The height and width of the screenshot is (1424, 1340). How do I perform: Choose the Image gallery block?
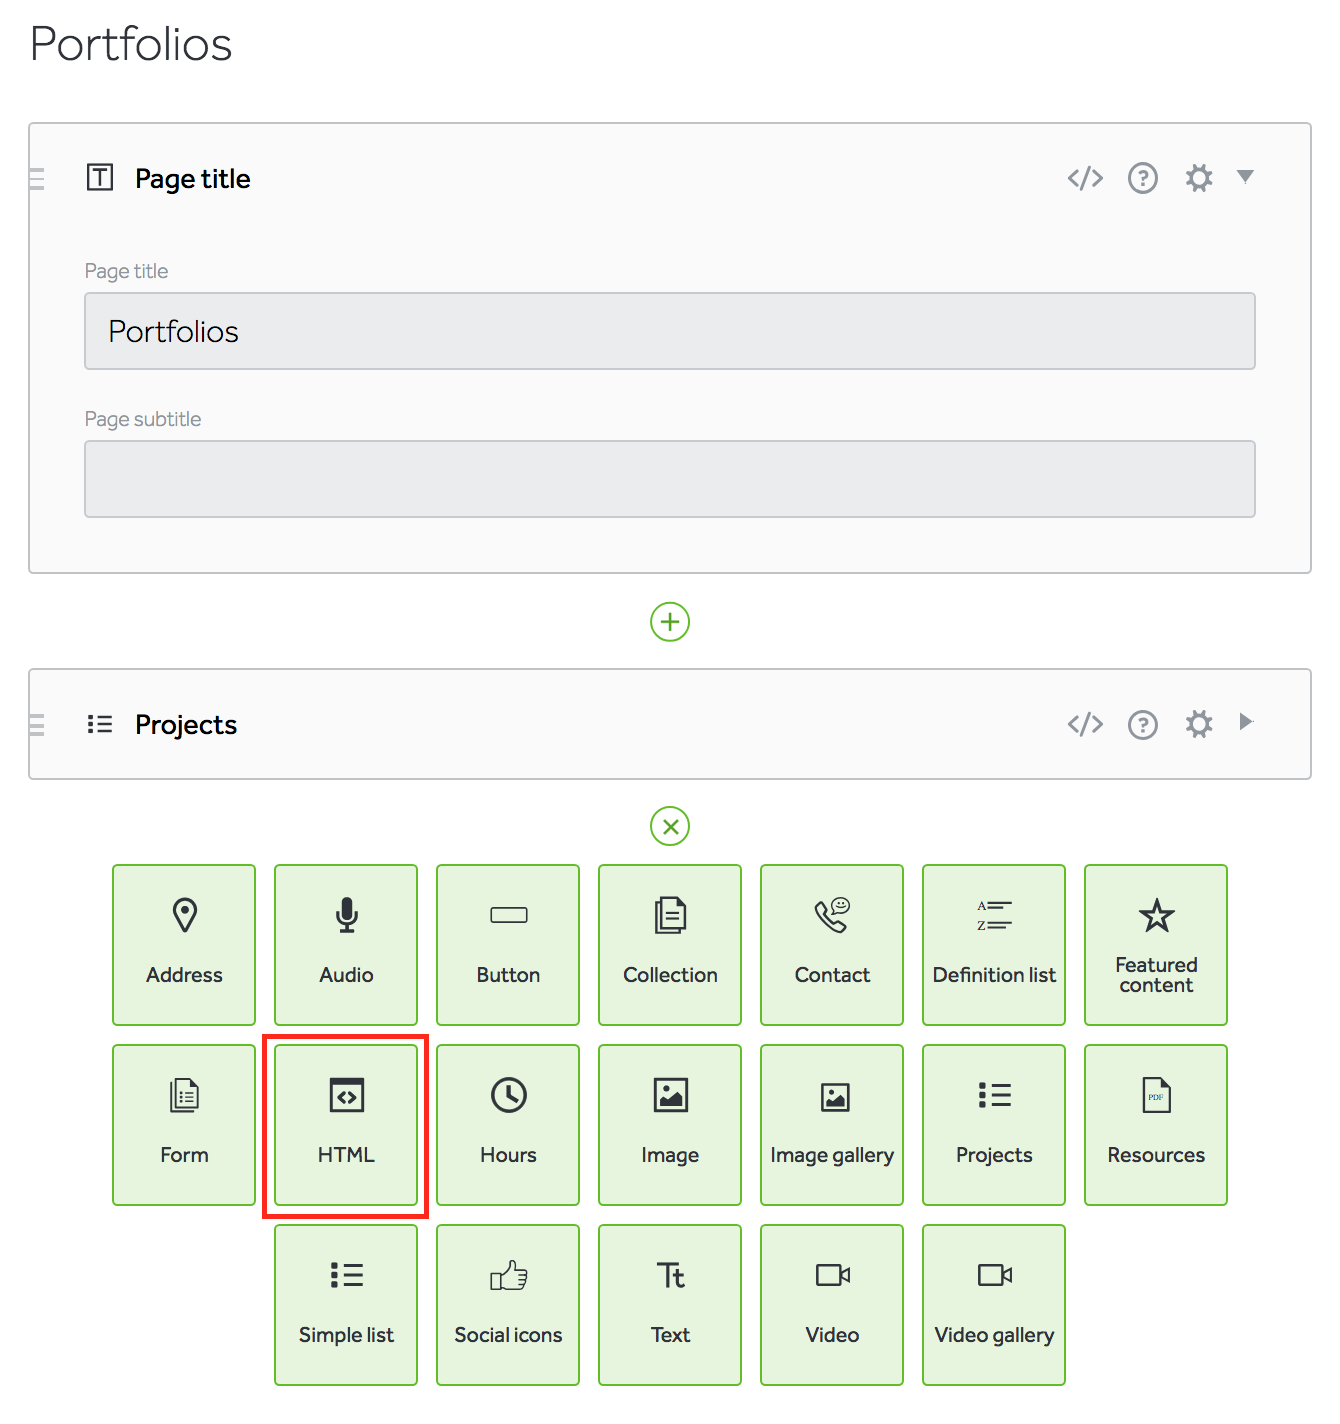pos(832,1125)
